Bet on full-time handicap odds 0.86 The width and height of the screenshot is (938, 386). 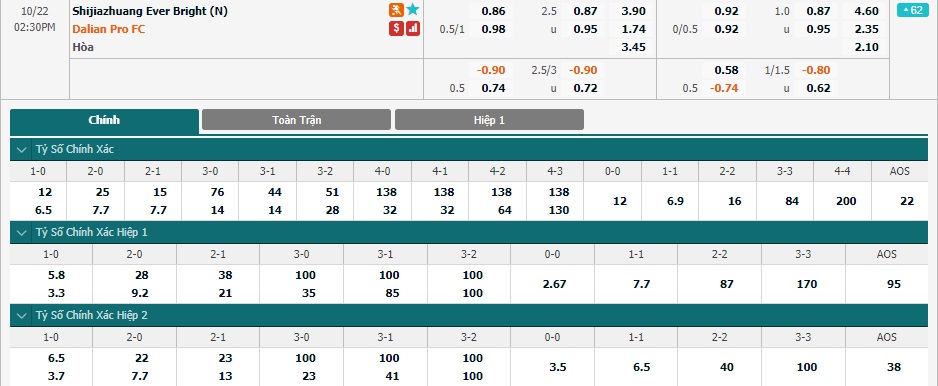coord(494,11)
